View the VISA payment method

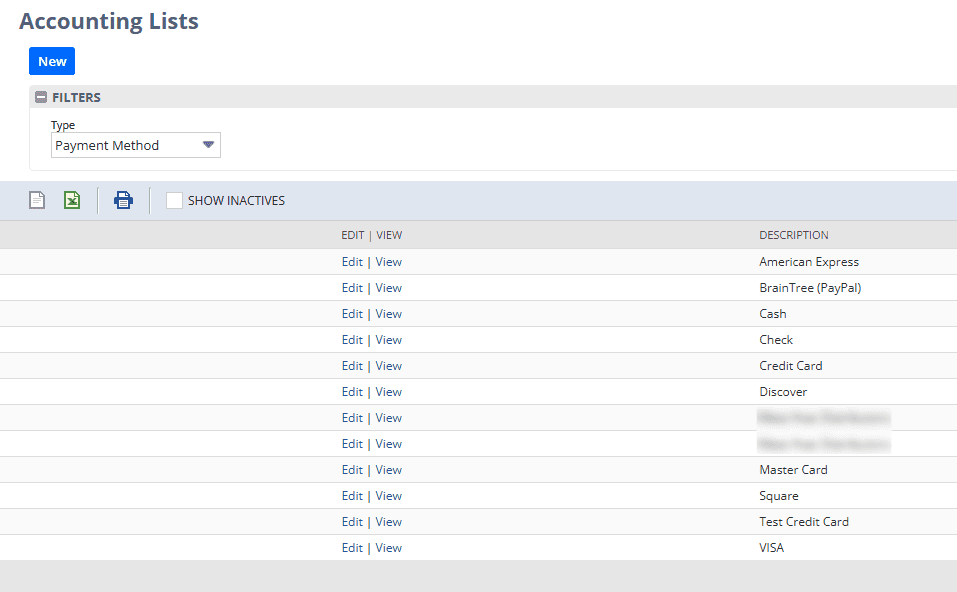[x=388, y=548]
